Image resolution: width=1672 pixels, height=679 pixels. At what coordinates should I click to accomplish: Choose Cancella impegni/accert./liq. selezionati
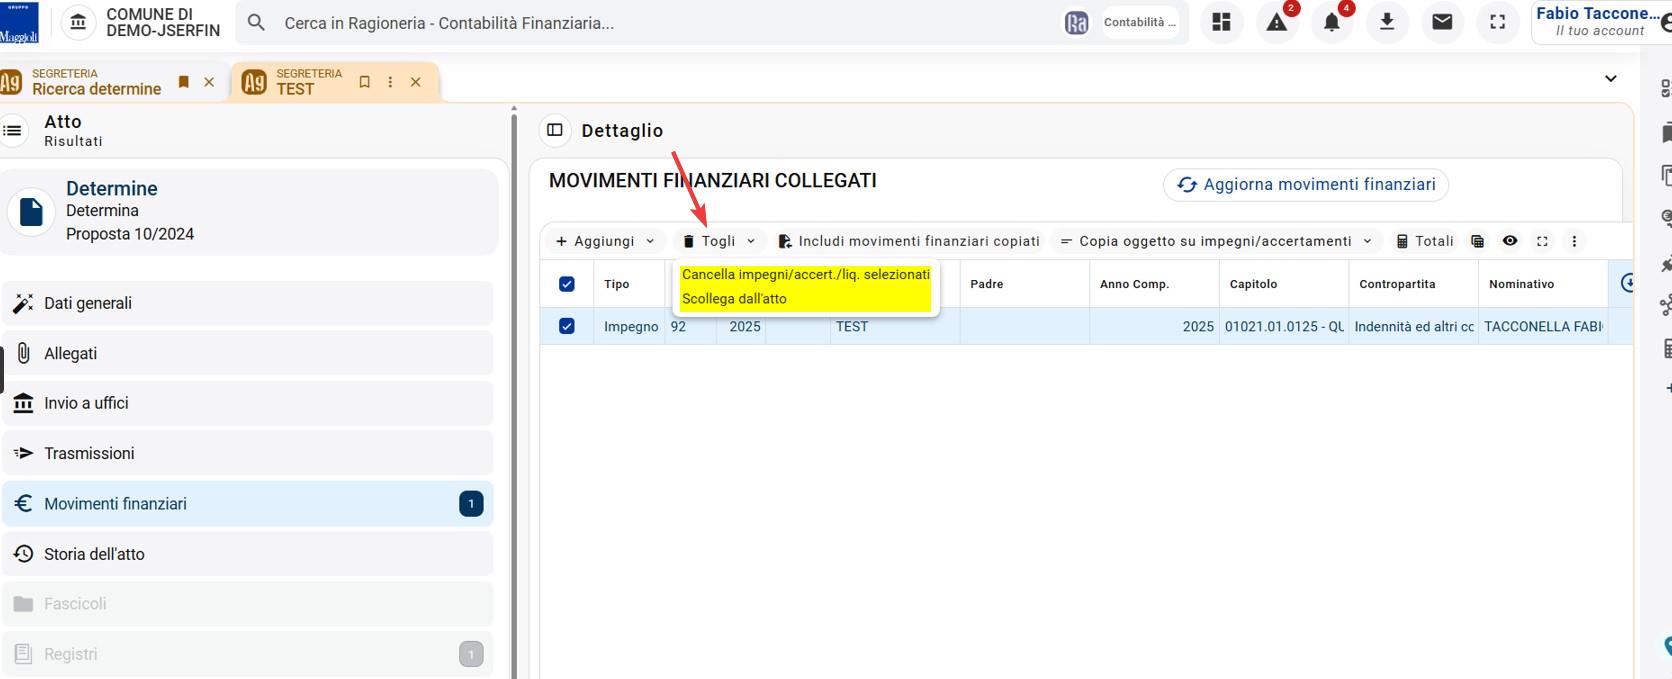806,274
